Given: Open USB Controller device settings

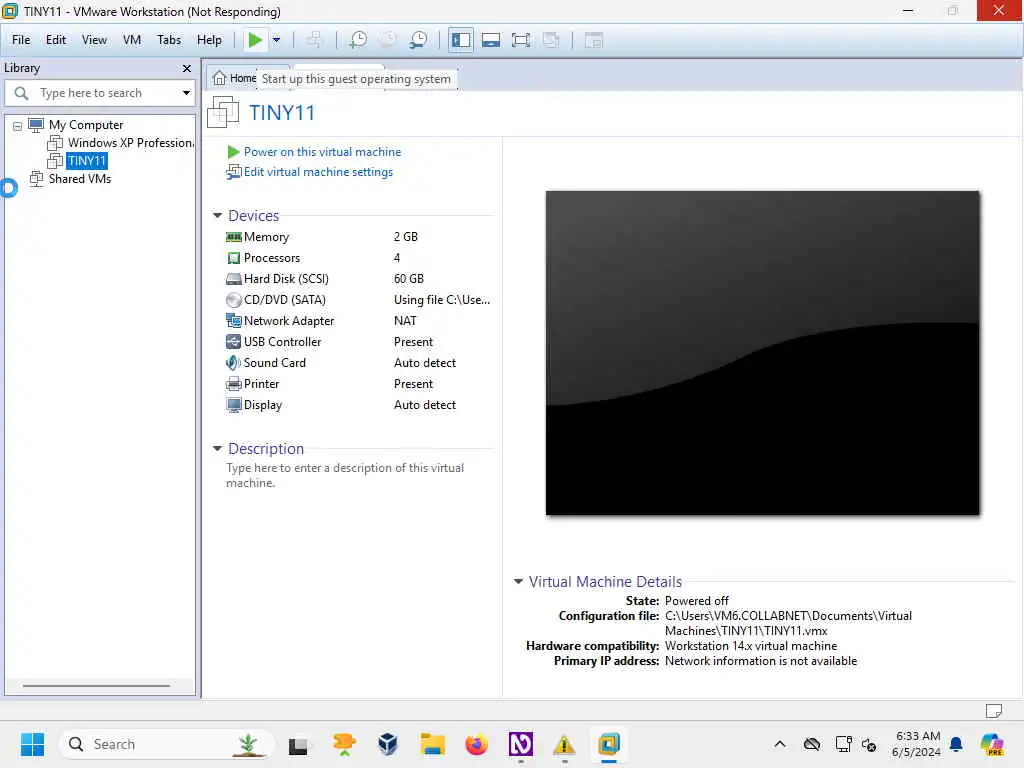Looking at the screenshot, I should point(282,342).
